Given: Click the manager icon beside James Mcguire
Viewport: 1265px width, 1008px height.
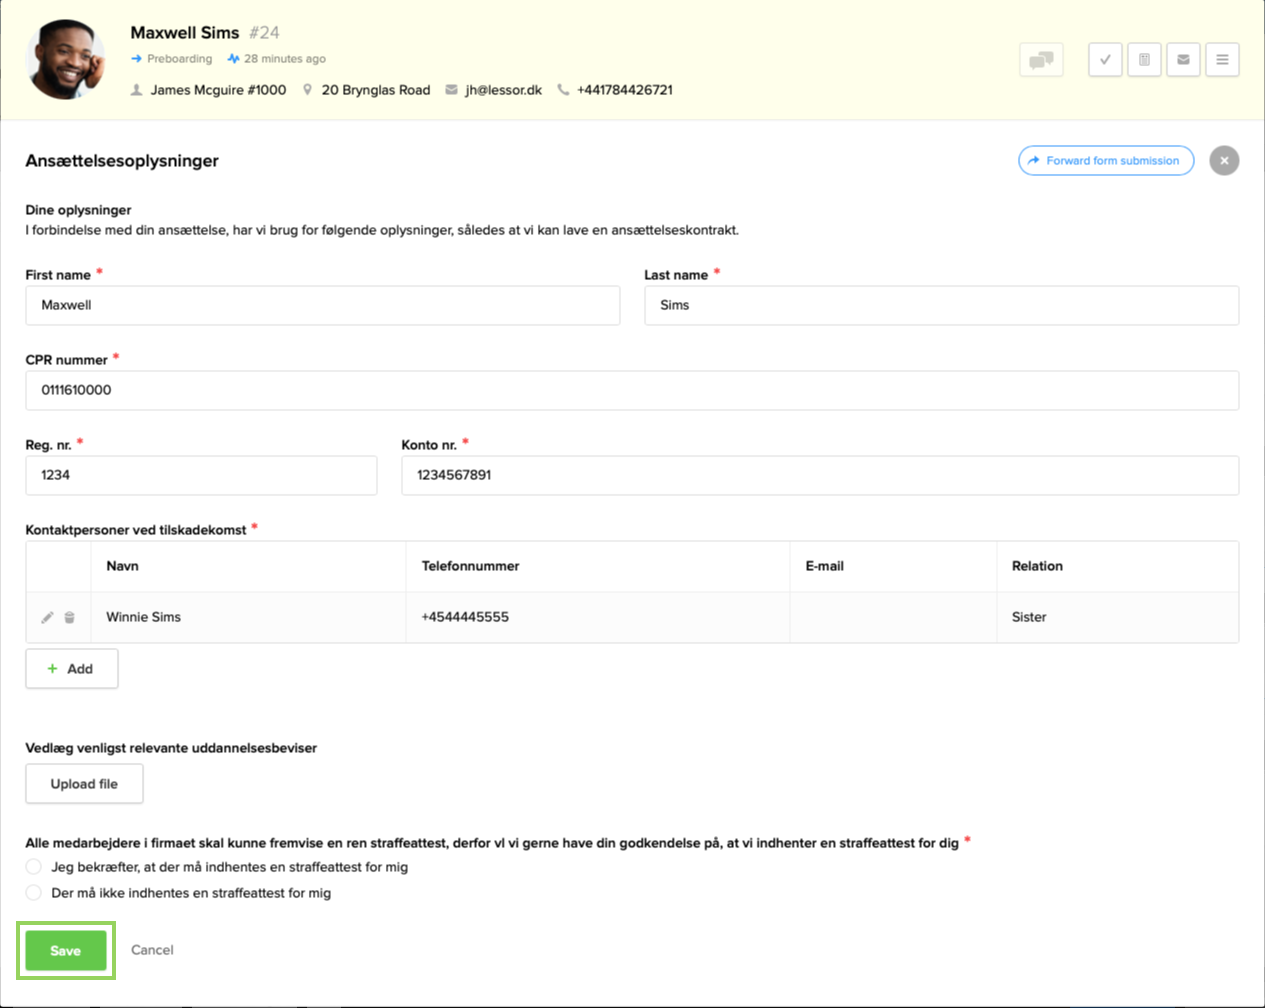Looking at the screenshot, I should tap(136, 90).
